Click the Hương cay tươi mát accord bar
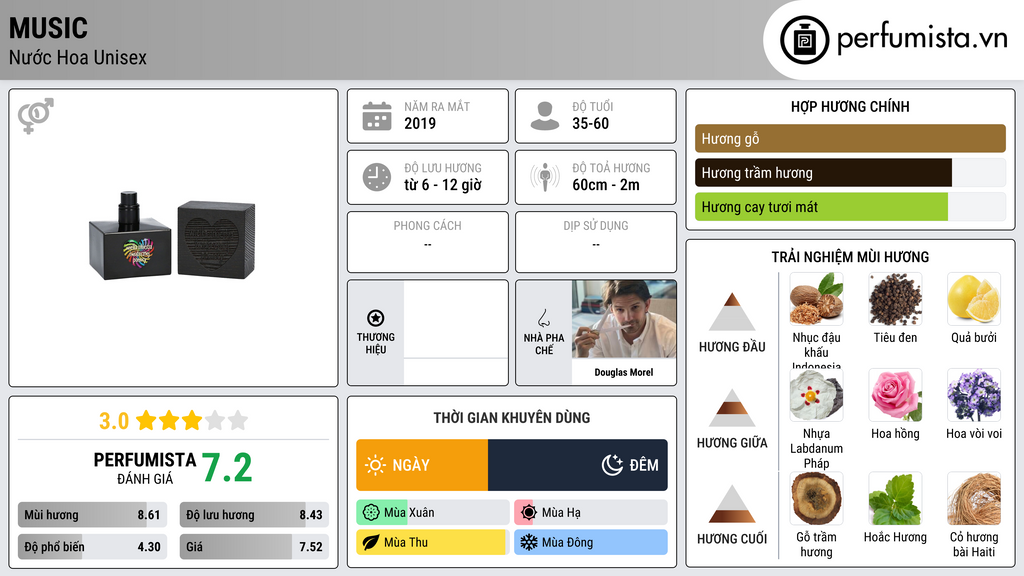The width and height of the screenshot is (1024, 576). tap(850, 207)
